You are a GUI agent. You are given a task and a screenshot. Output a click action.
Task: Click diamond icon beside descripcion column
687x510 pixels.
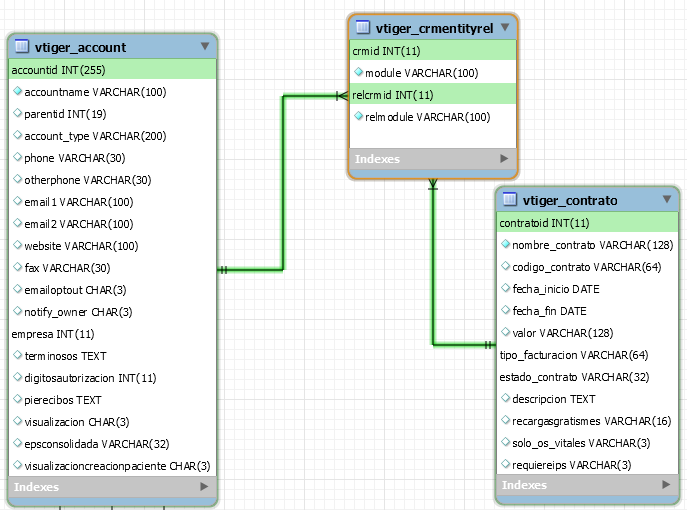[506, 398]
